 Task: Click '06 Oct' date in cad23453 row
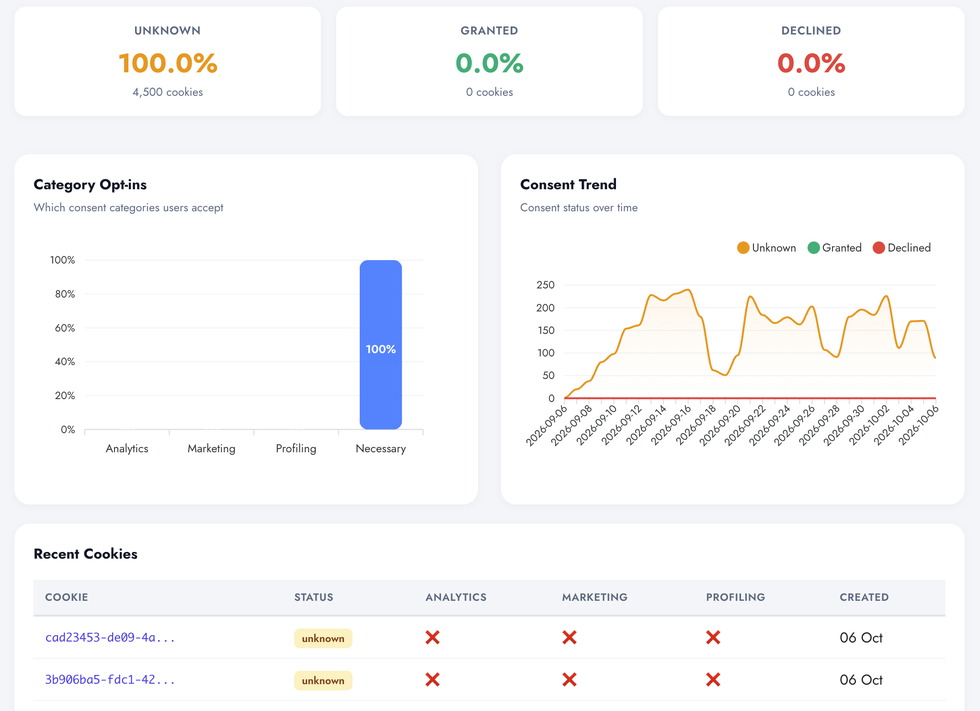coord(861,638)
